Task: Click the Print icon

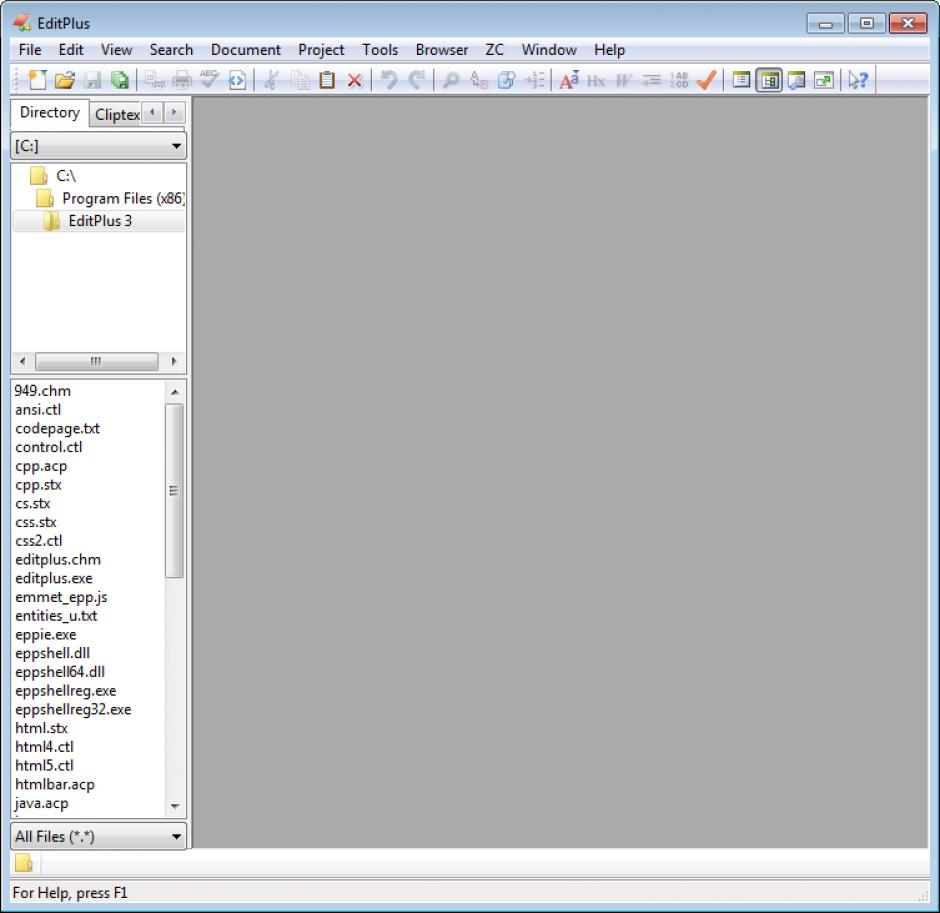Action: [182, 80]
